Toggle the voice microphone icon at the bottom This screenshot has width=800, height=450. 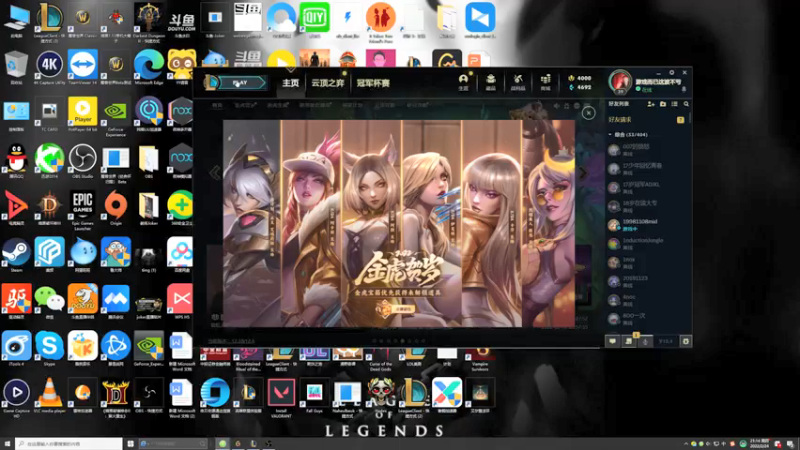[x=645, y=341]
